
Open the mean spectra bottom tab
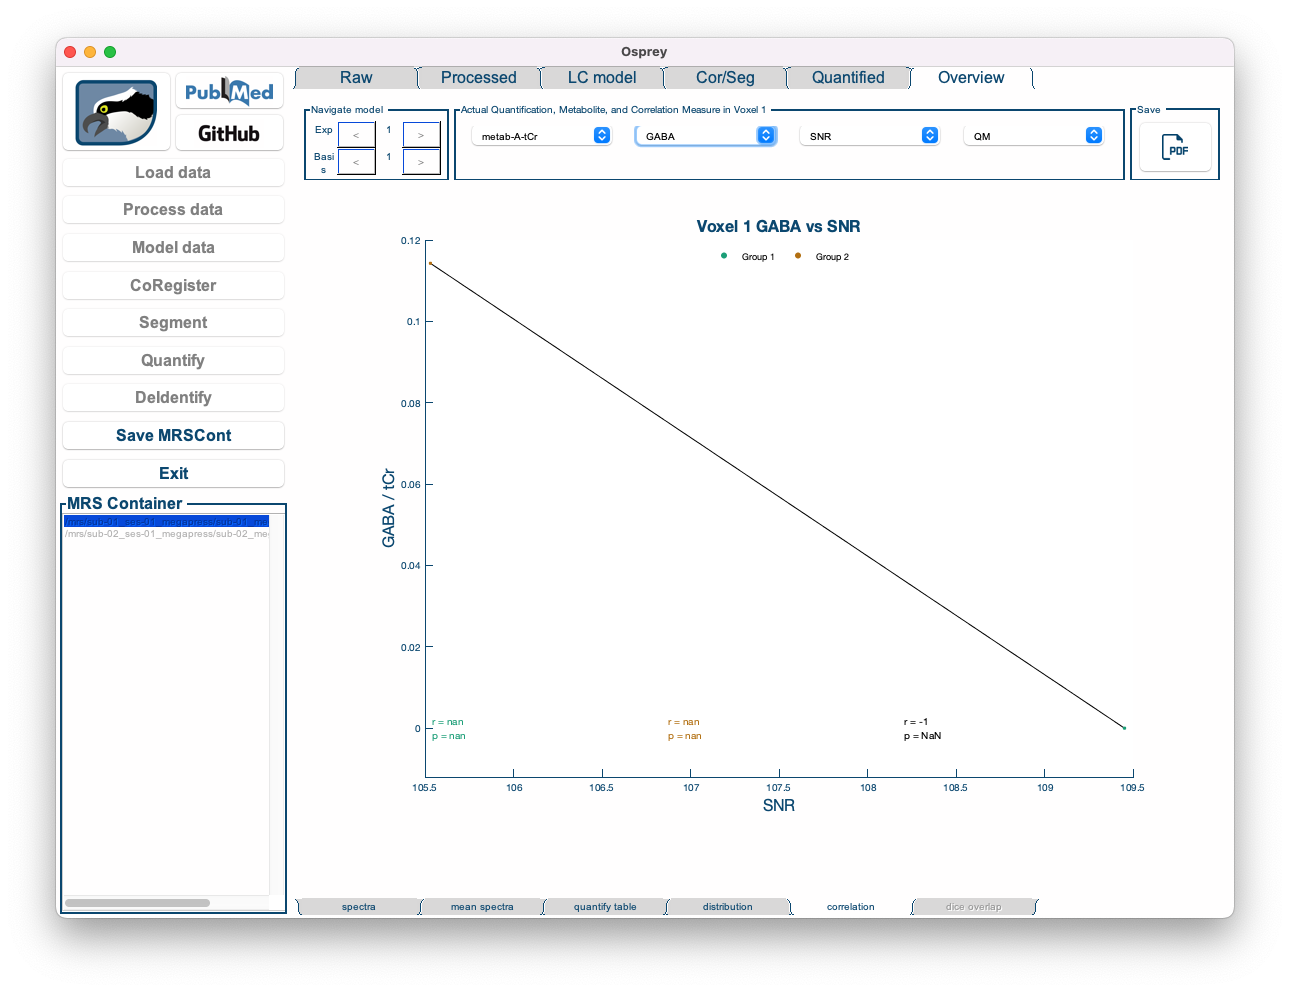pyautogui.click(x=482, y=907)
